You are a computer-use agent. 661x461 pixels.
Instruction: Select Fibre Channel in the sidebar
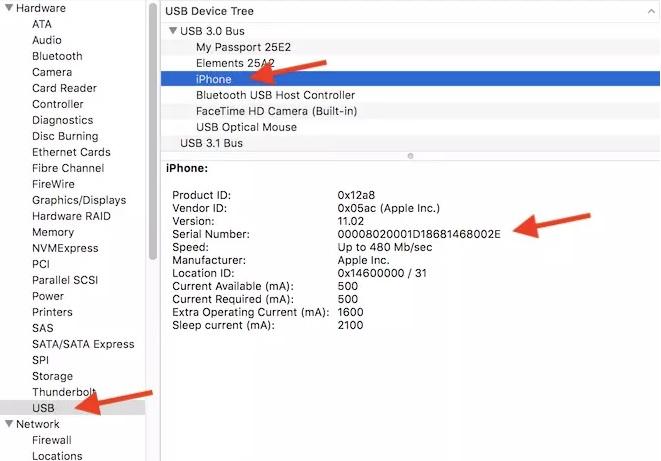(x=68, y=168)
